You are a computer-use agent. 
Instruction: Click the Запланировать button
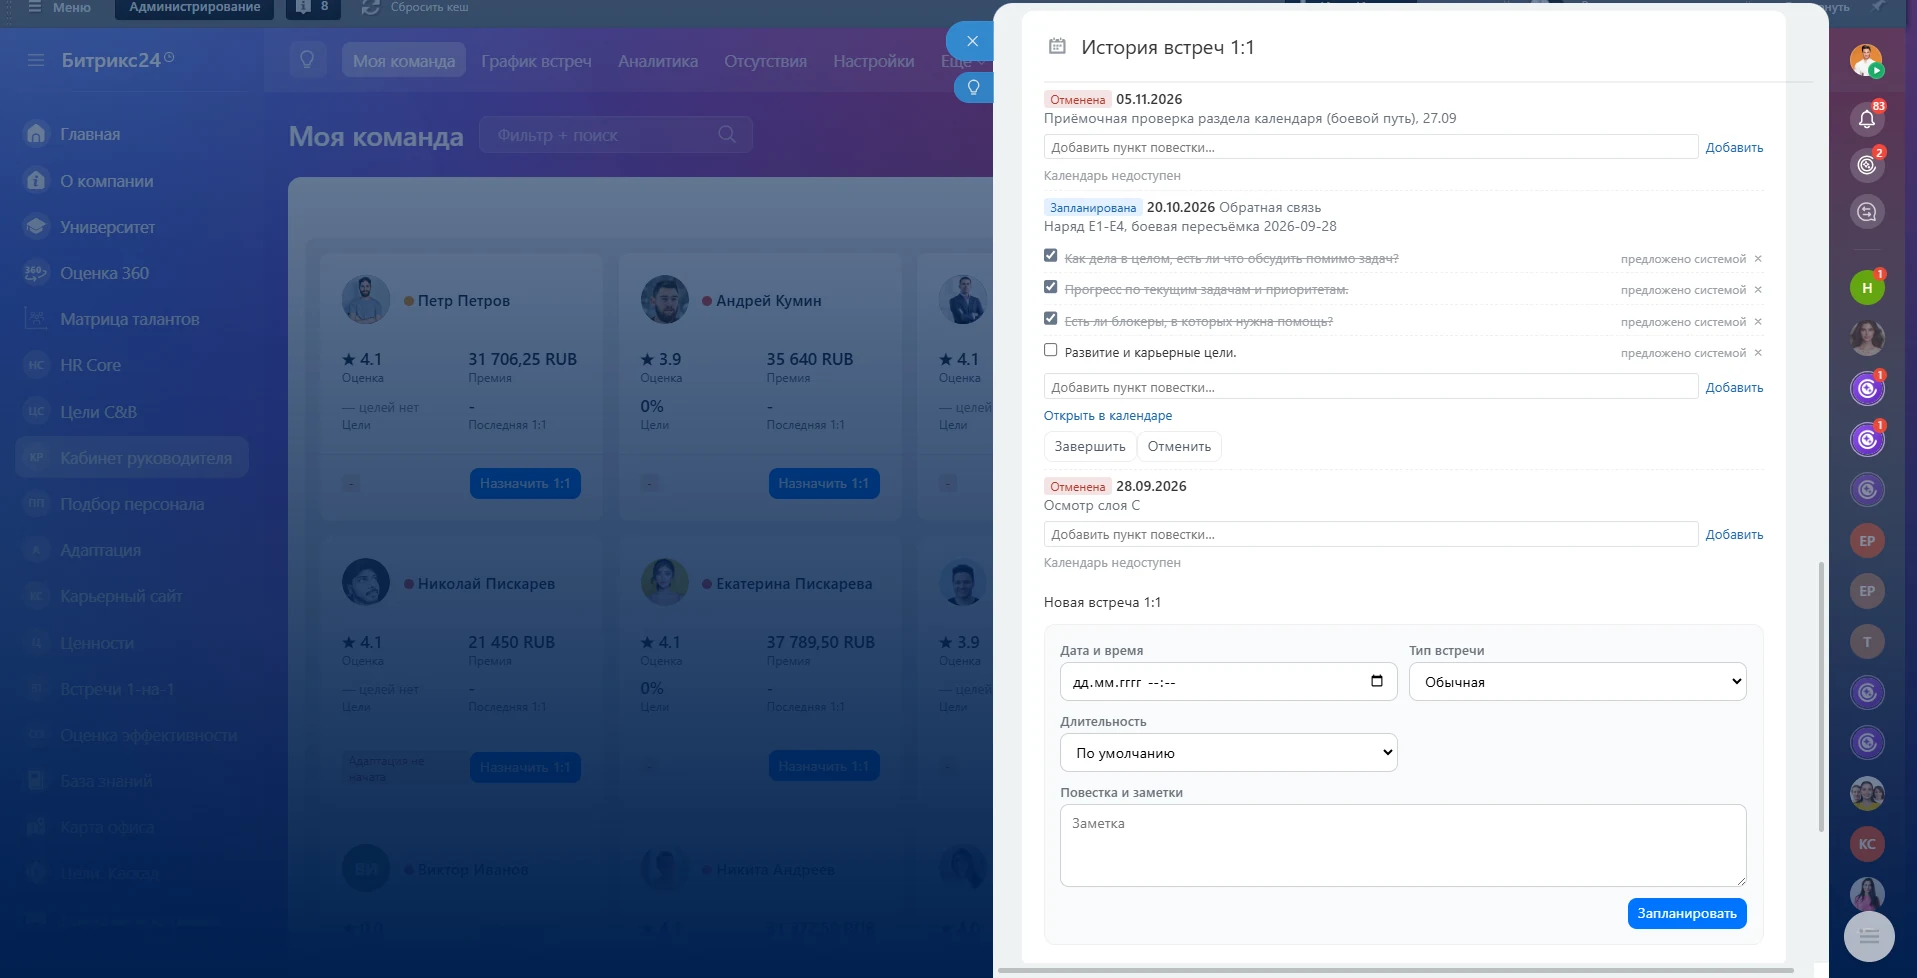[x=1686, y=913]
